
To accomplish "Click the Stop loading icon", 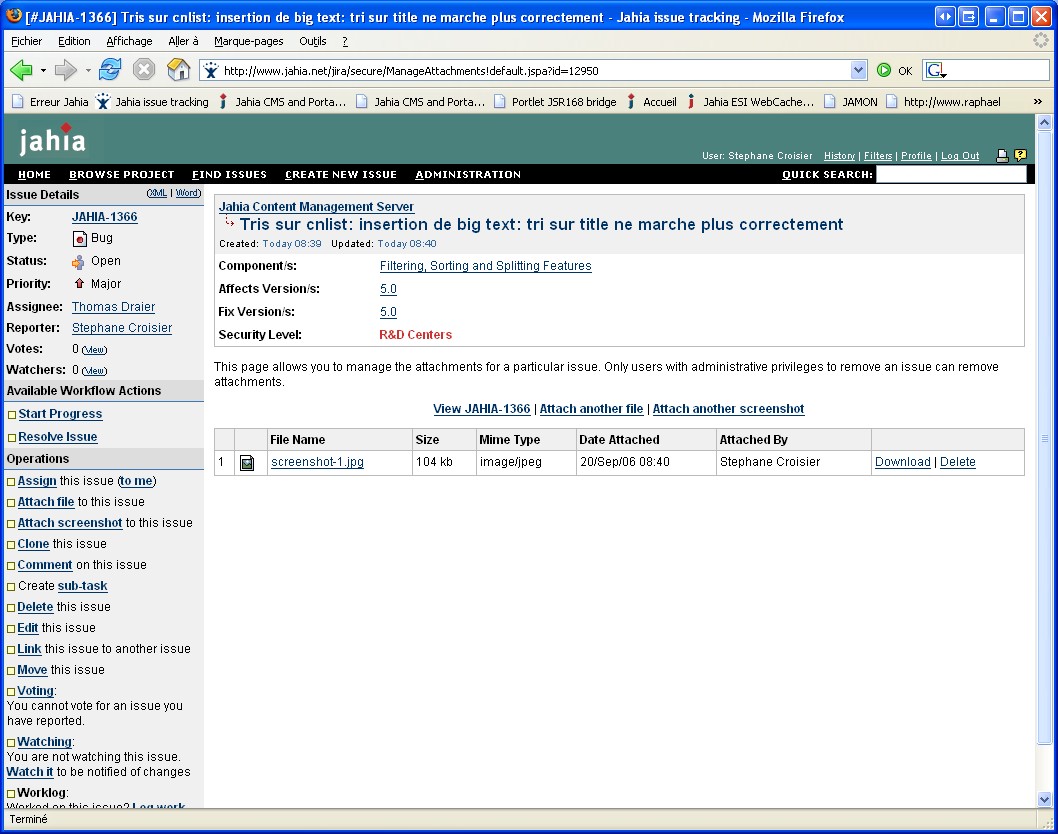I will pos(144,70).
